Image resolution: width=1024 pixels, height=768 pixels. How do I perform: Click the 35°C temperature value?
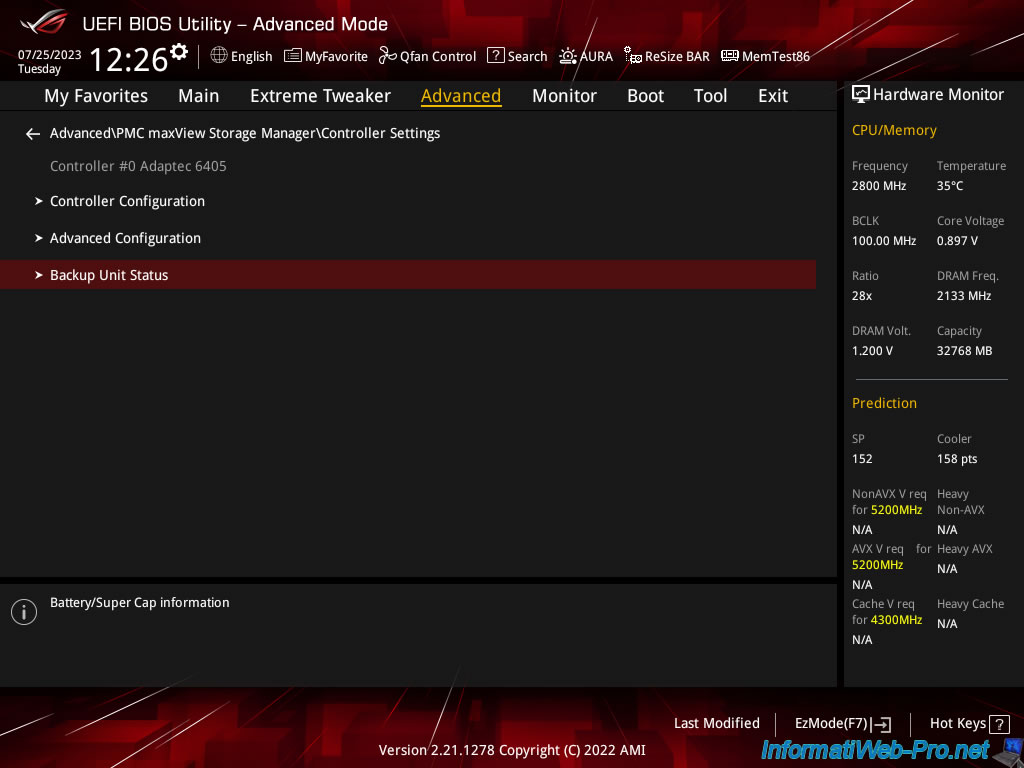[950, 186]
